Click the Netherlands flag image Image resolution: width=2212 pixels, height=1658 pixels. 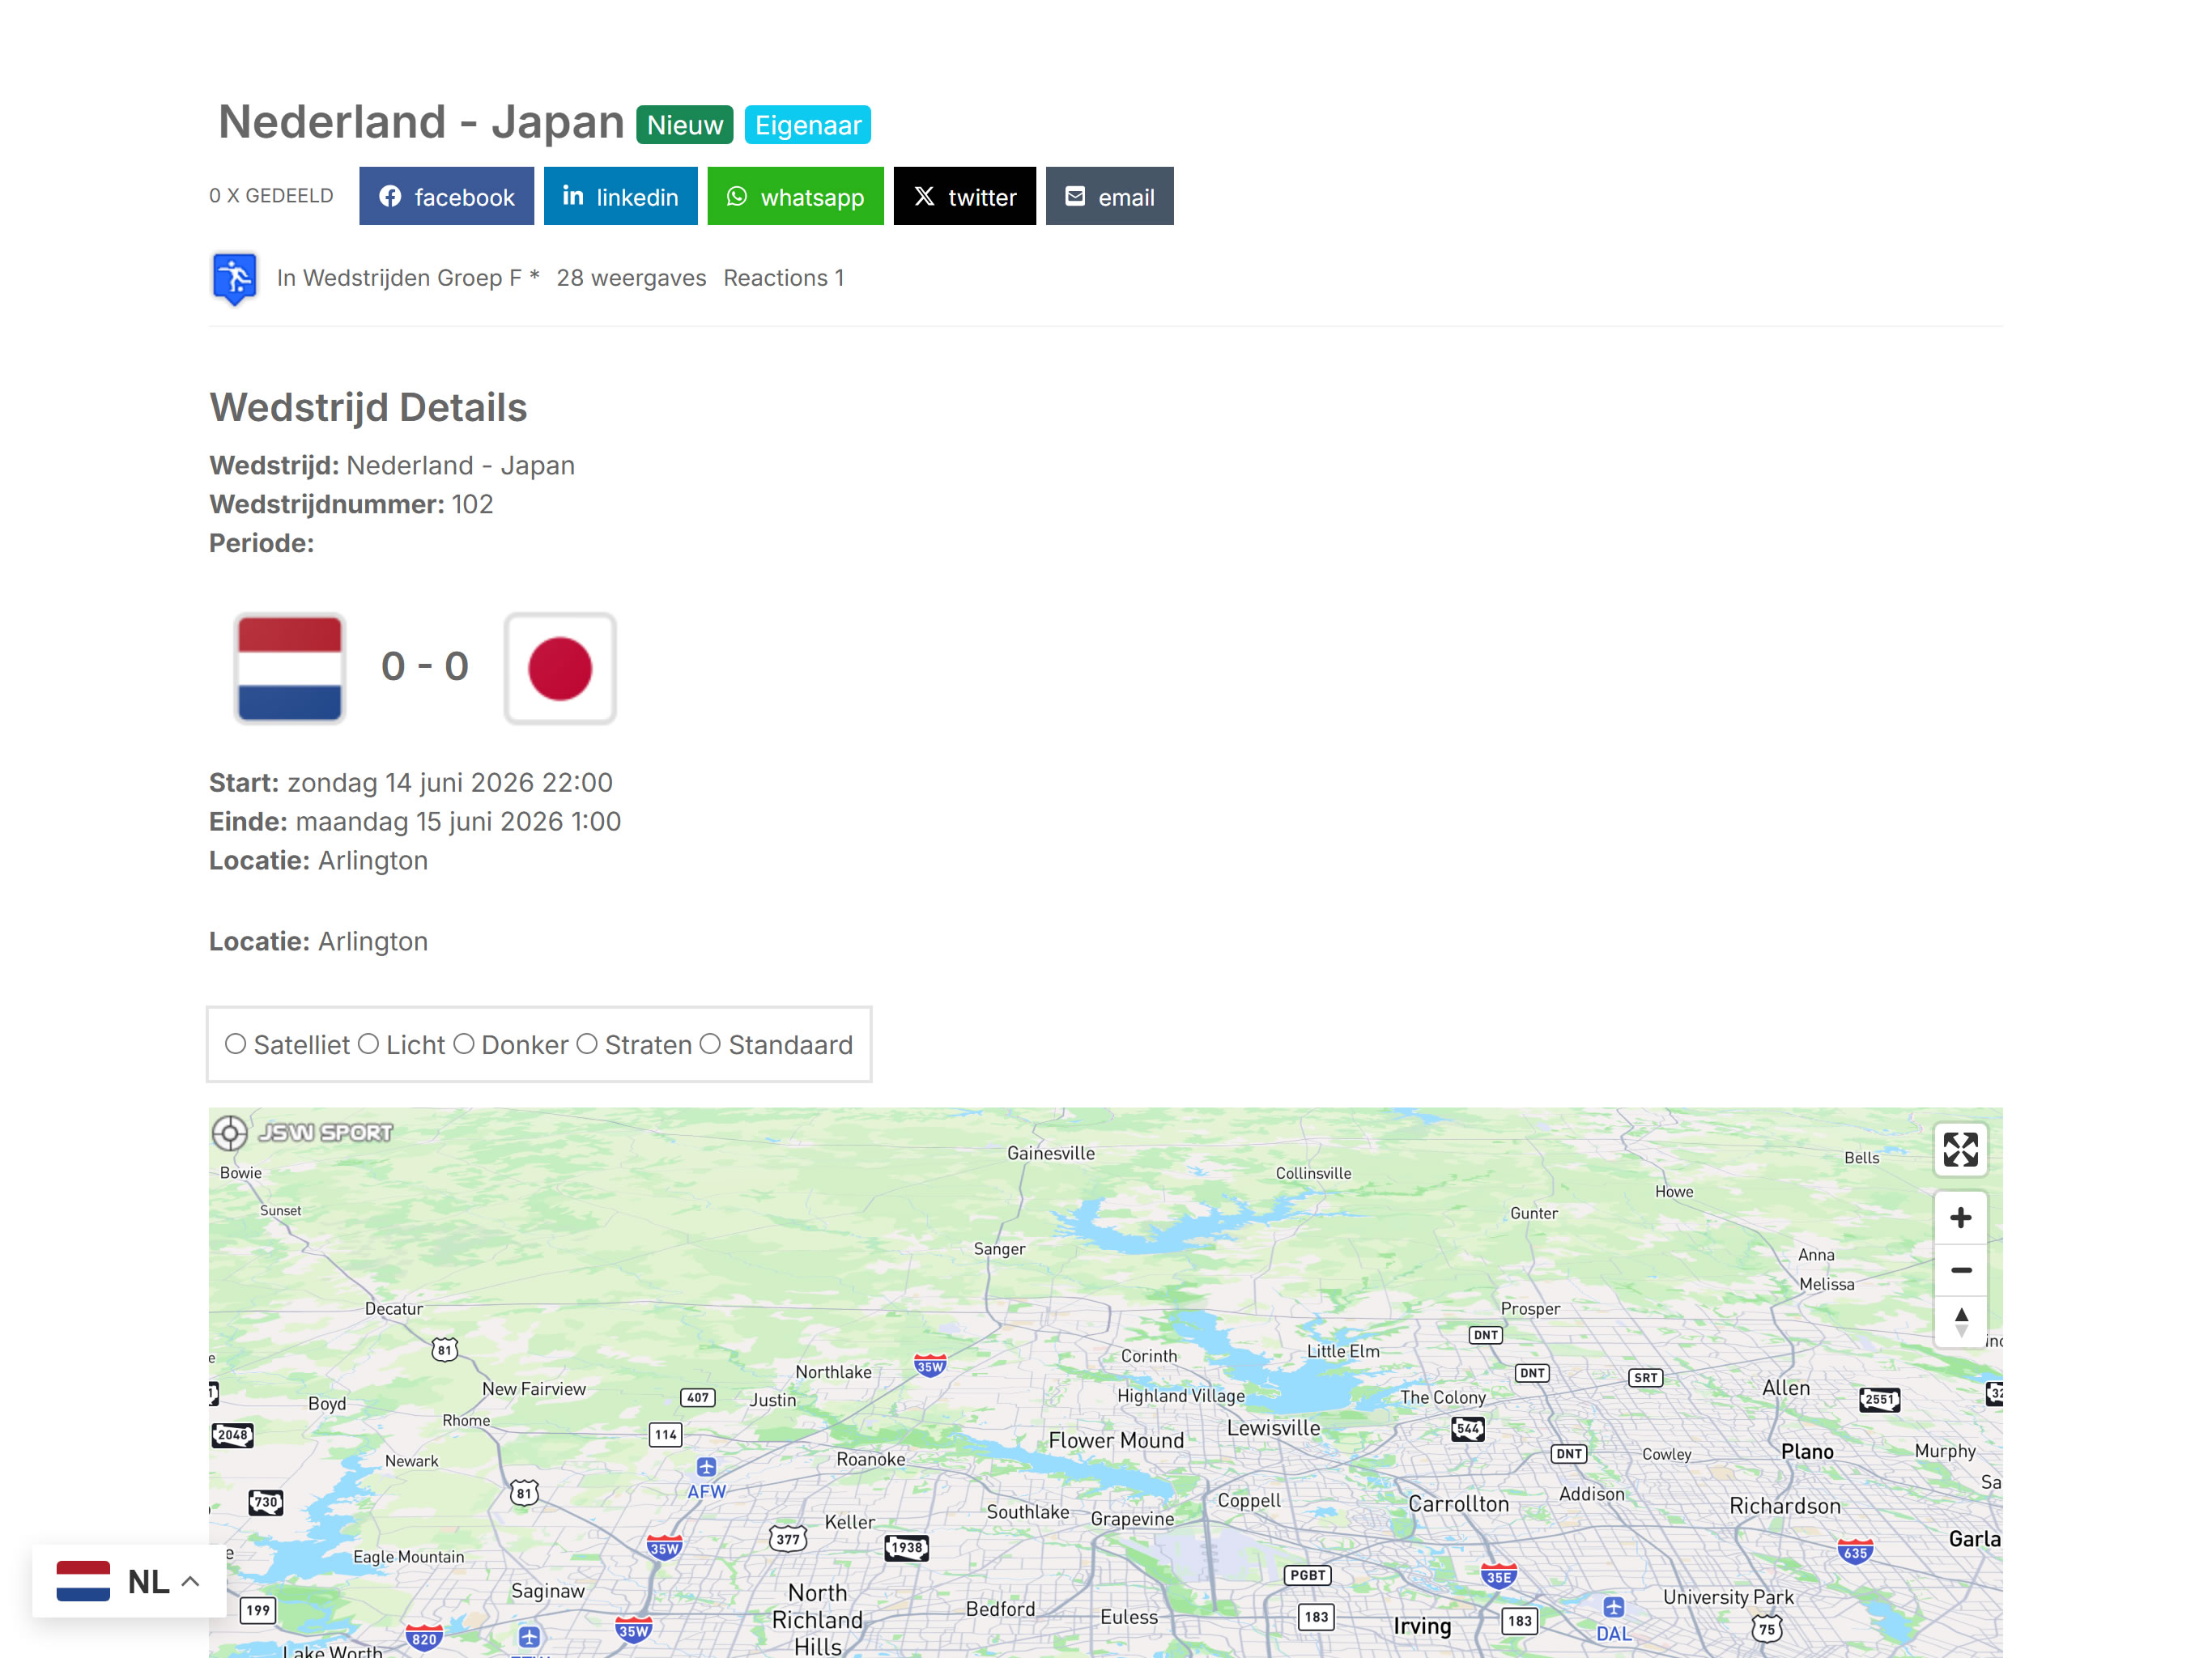pos(290,668)
